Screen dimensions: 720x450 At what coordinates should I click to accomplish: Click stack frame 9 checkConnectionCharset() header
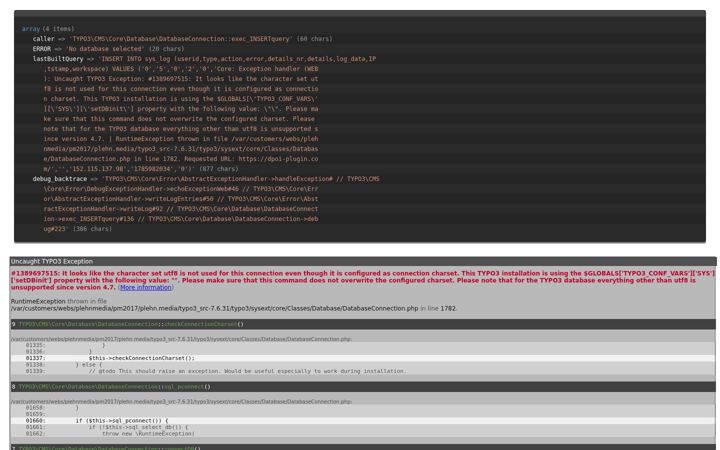click(x=363, y=324)
